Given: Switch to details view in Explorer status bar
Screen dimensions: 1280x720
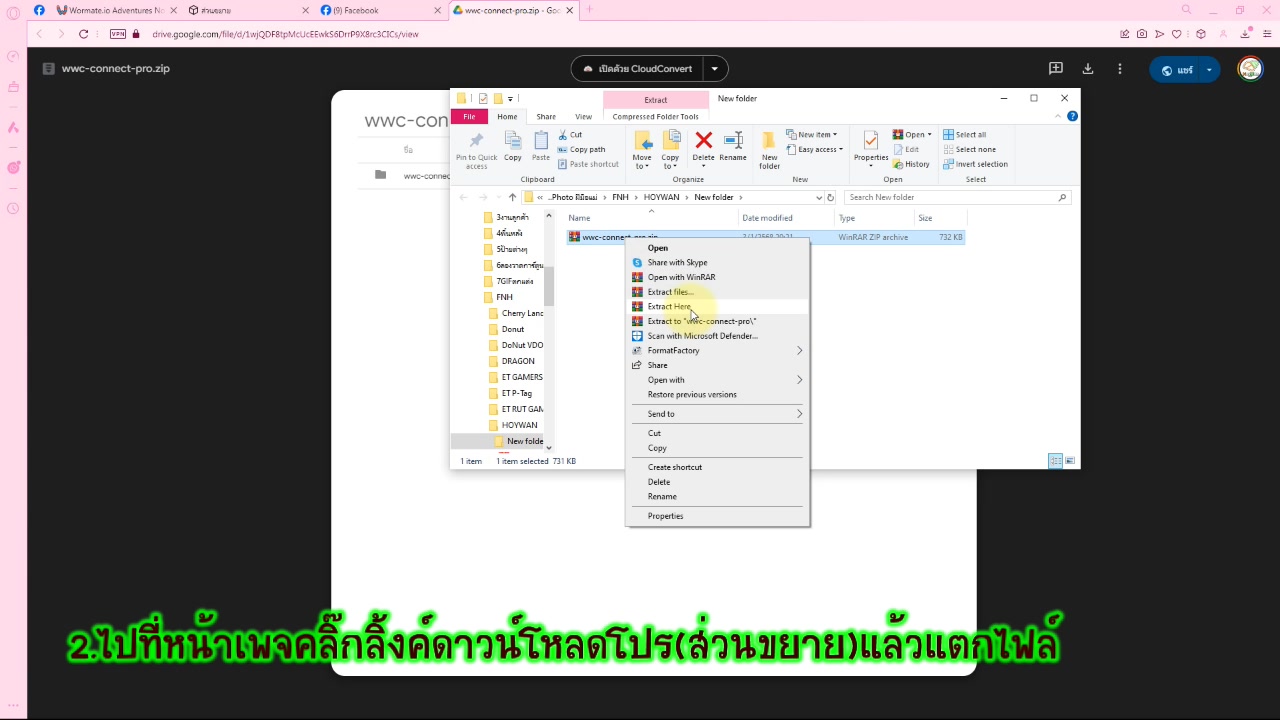Looking at the screenshot, I should coord(1055,461).
